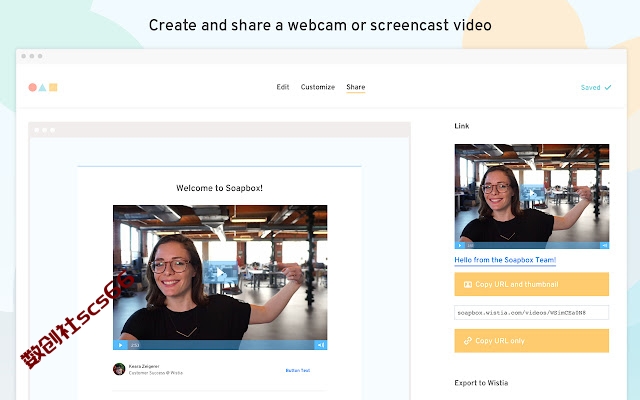Click the Welcome to Soapbox! title
The image size is (640, 400).
220,188
